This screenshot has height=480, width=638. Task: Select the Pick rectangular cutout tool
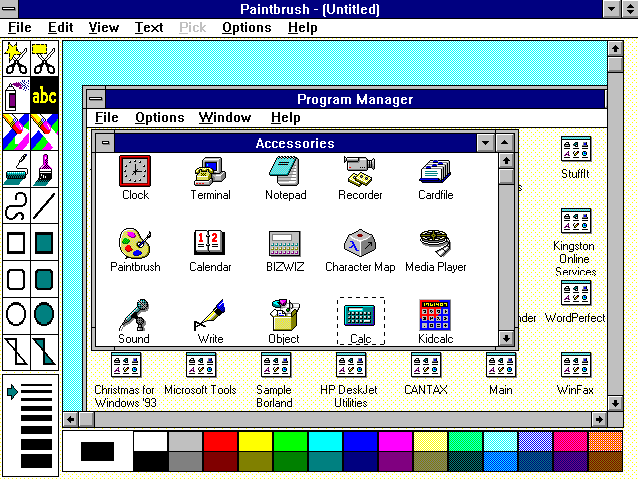coord(44,58)
